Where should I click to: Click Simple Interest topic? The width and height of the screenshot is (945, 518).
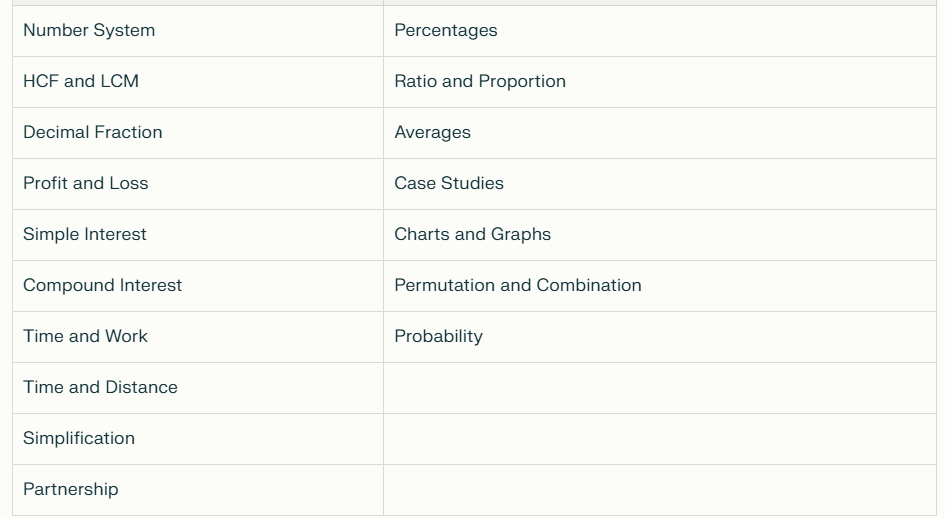pyautogui.click(x=84, y=235)
